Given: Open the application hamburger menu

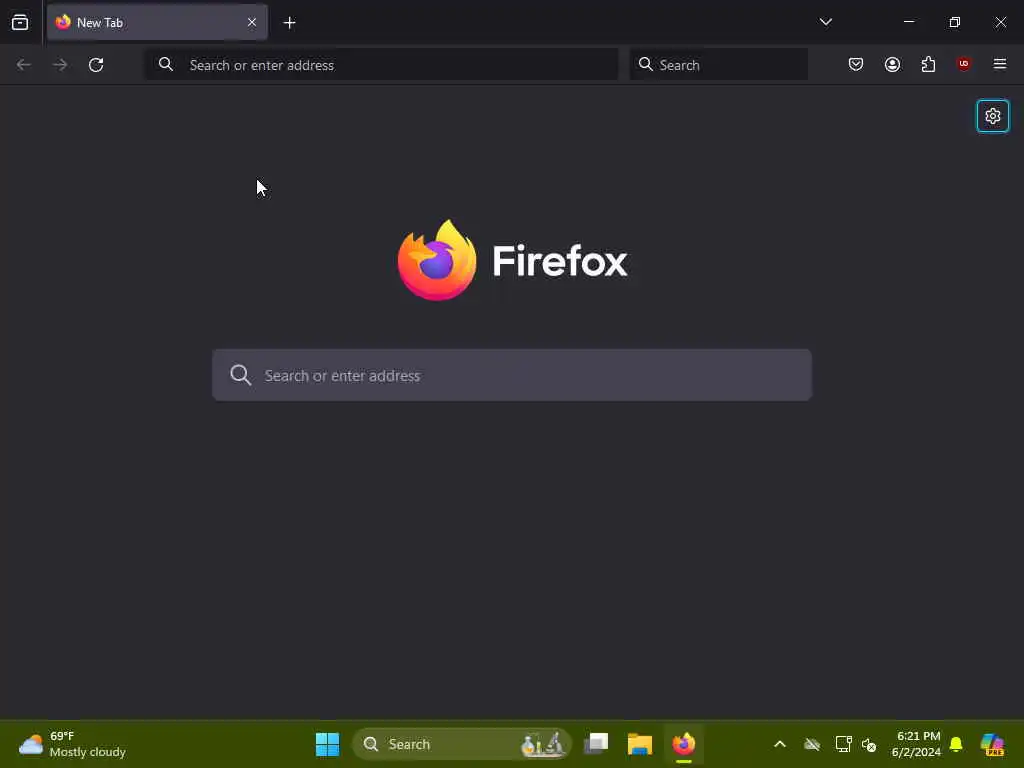Looking at the screenshot, I should pyautogui.click(x=1000, y=64).
